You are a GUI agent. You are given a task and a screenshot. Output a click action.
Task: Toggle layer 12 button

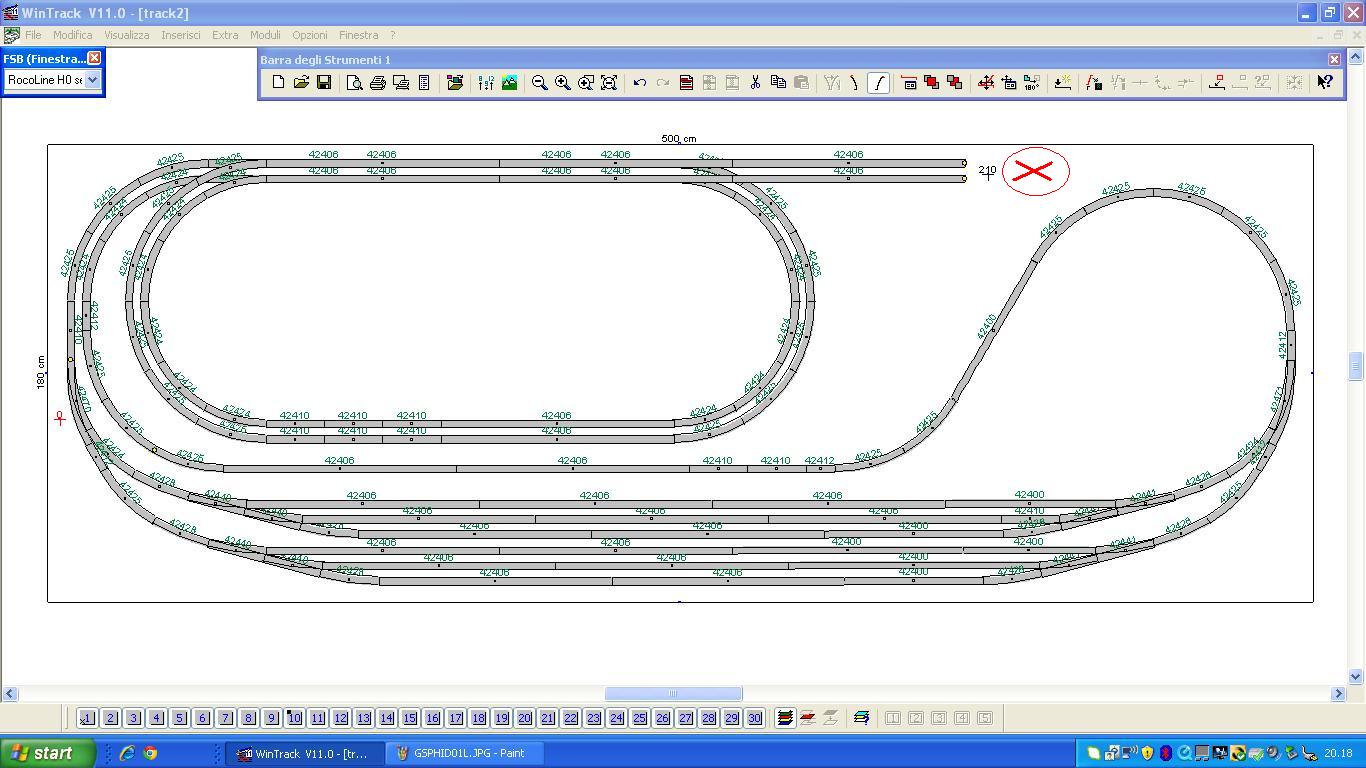[x=340, y=718]
